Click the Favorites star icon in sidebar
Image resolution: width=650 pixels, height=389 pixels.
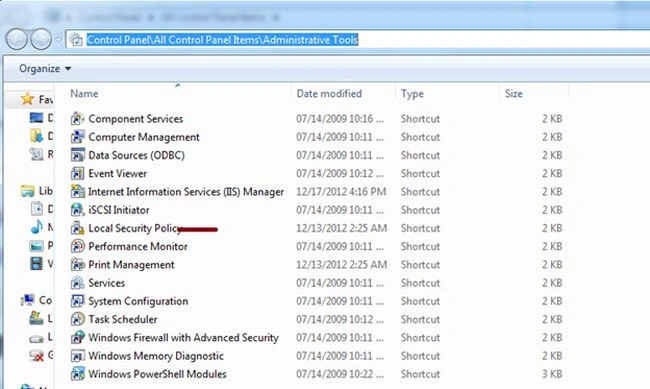click(x=27, y=99)
